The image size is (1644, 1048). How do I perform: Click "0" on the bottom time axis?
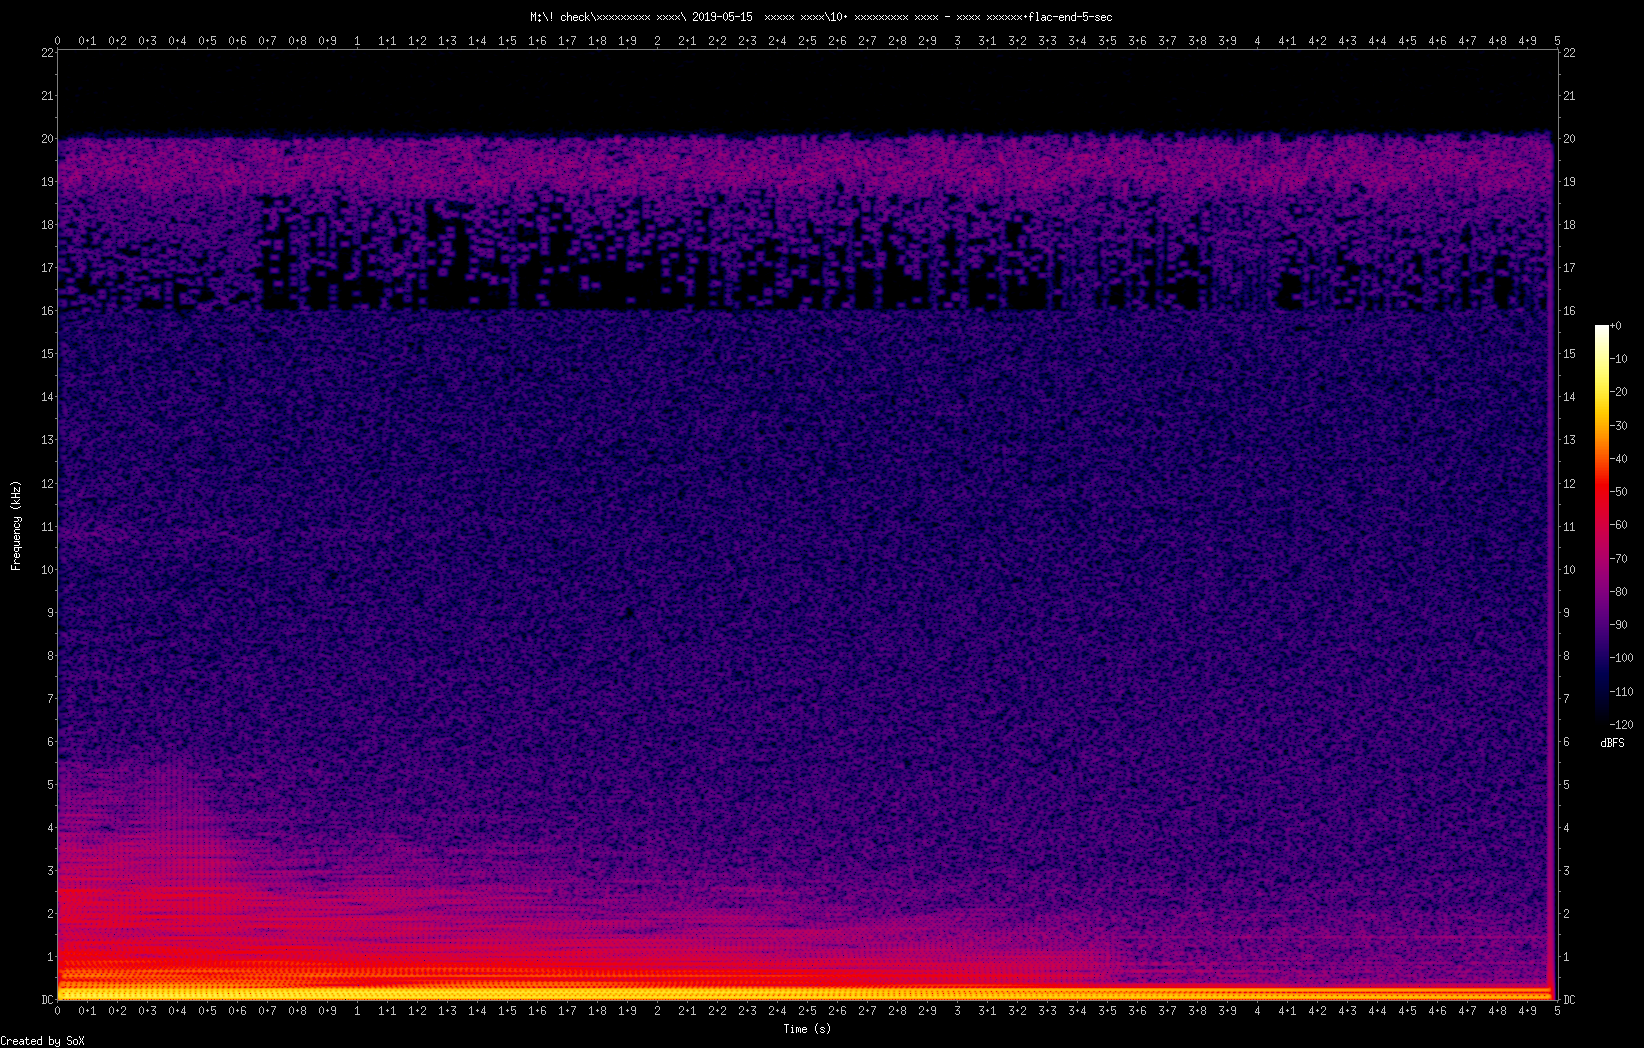click(x=57, y=1011)
